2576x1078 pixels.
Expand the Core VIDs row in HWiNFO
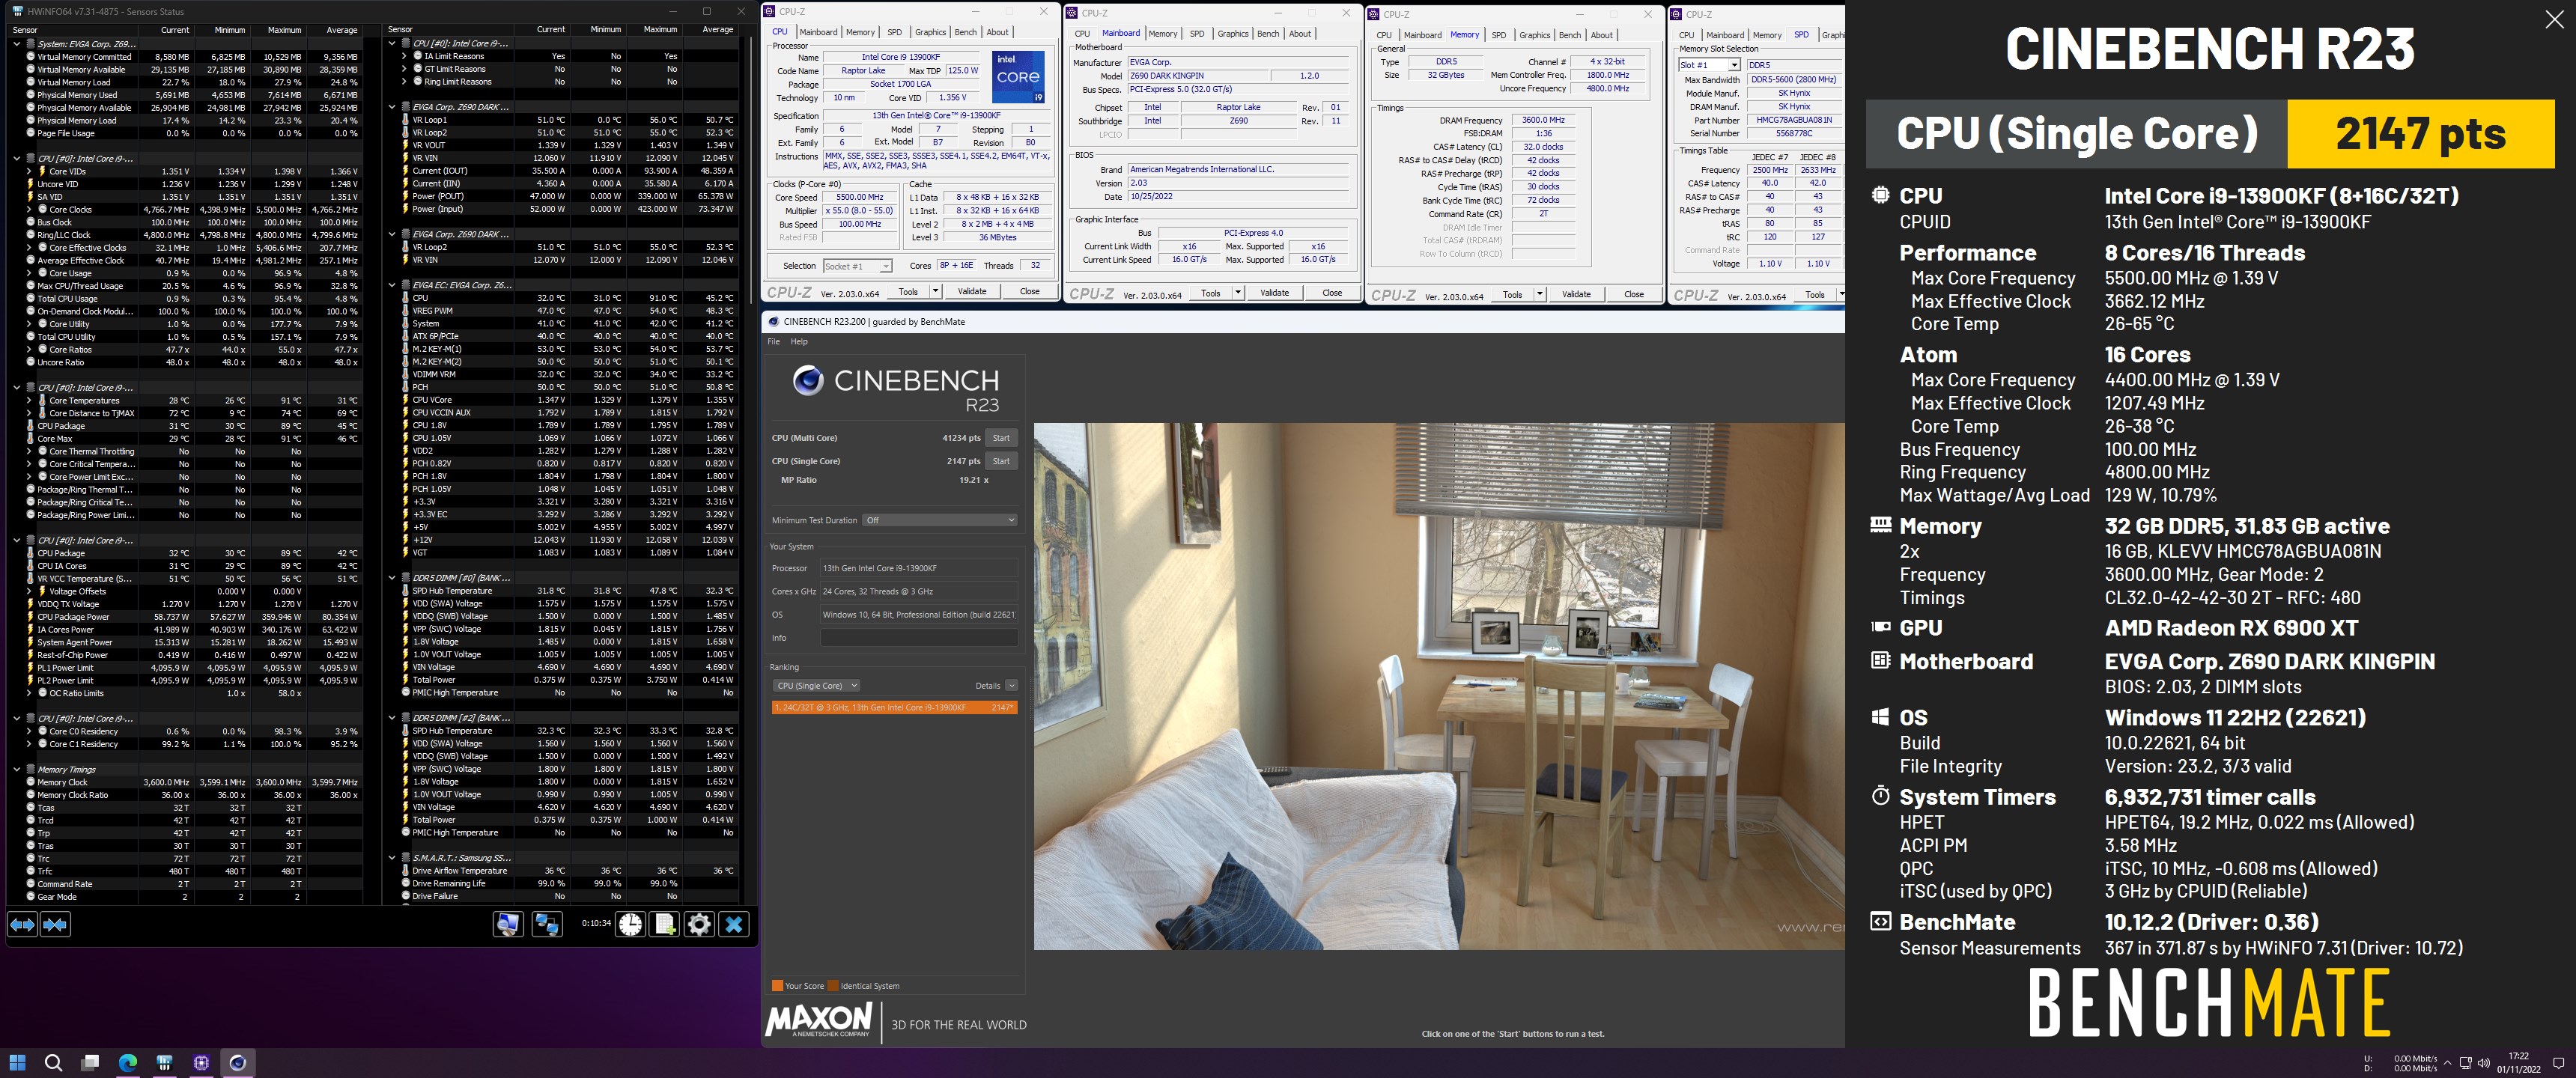click(x=29, y=171)
